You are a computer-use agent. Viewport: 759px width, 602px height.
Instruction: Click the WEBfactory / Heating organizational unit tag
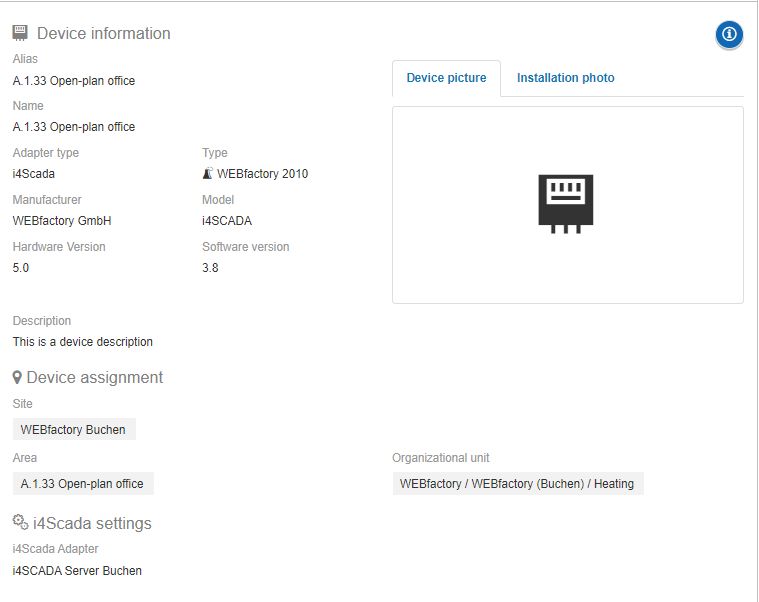[x=517, y=484]
